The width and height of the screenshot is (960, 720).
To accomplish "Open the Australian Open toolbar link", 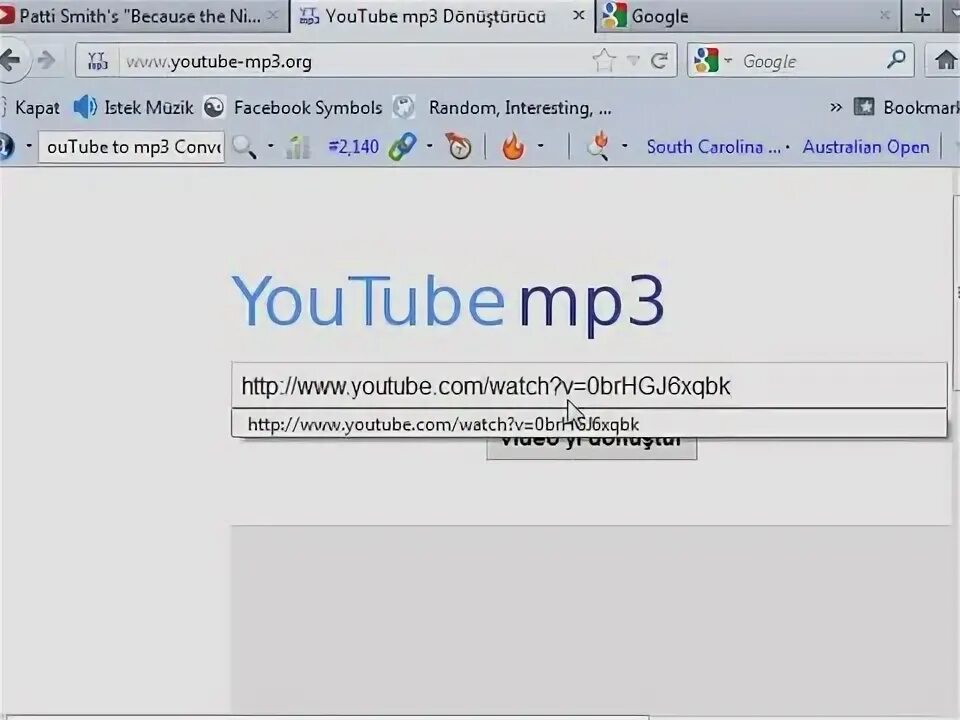I will 866,147.
